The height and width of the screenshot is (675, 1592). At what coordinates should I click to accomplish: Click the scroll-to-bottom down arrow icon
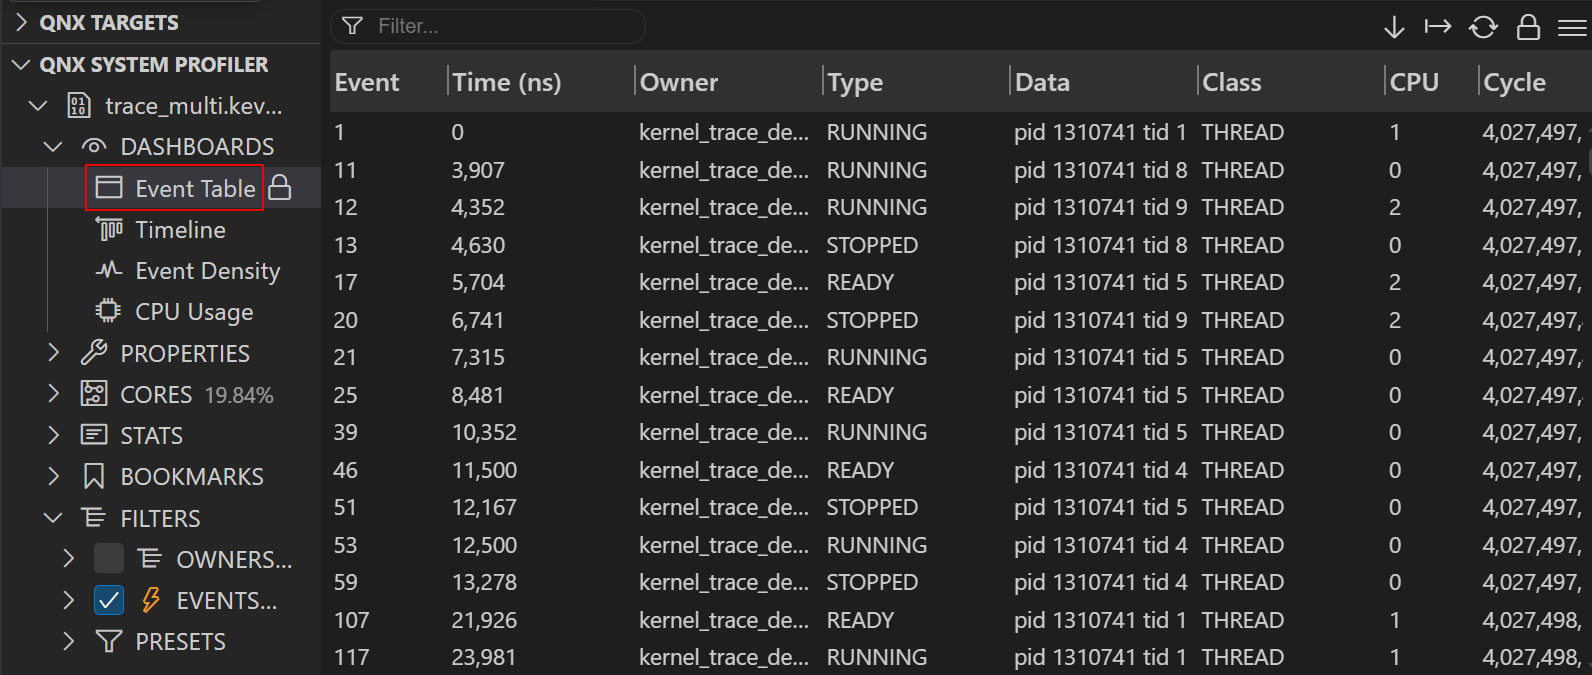[x=1394, y=27]
